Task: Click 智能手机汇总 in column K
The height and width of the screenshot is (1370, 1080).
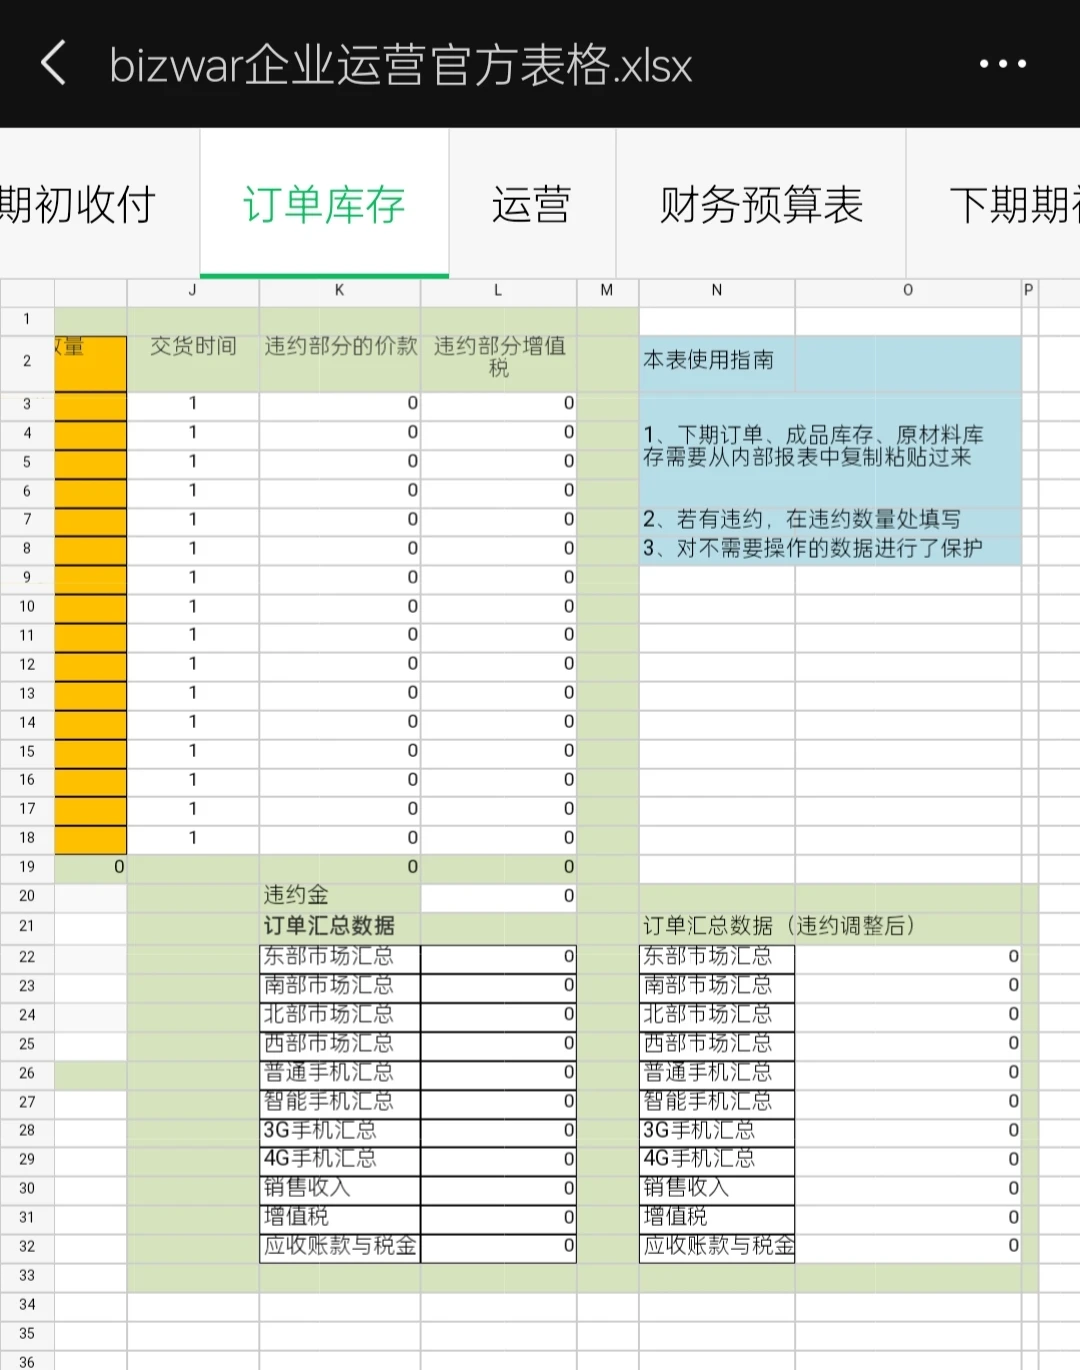Action: coord(340,1102)
